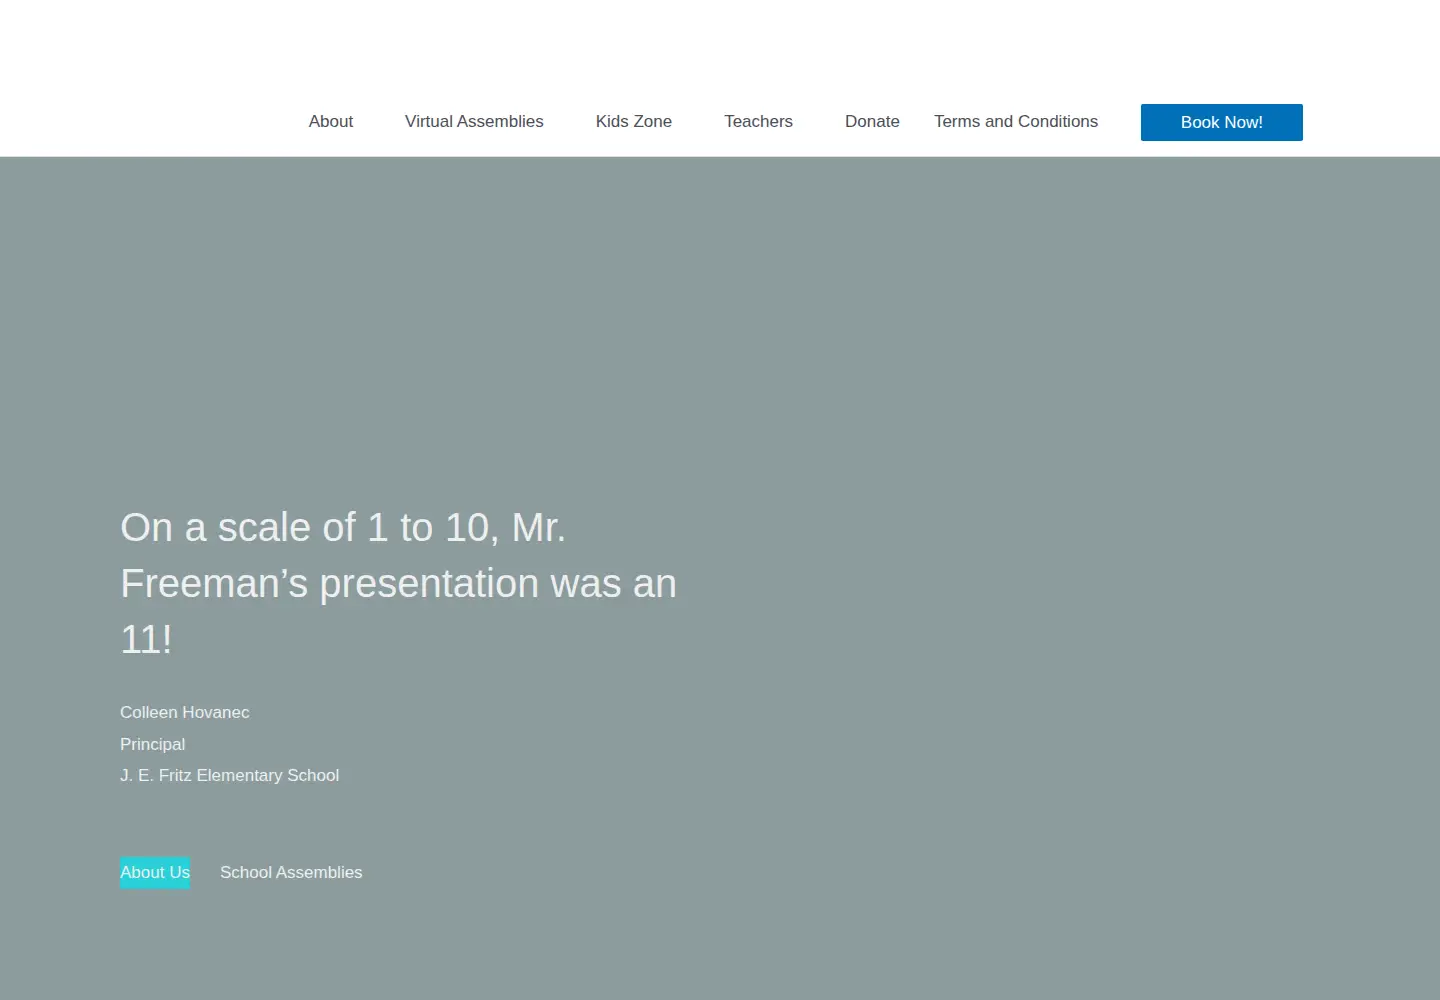1440x1000 pixels.
Task: Click the Donate link
Action: pyautogui.click(x=872, y=121)
